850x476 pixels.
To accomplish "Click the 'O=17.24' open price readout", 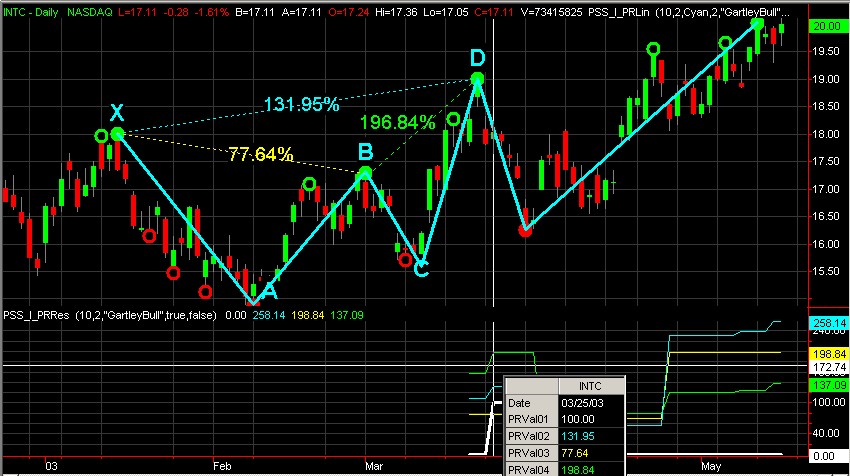I will pos(349,12).
